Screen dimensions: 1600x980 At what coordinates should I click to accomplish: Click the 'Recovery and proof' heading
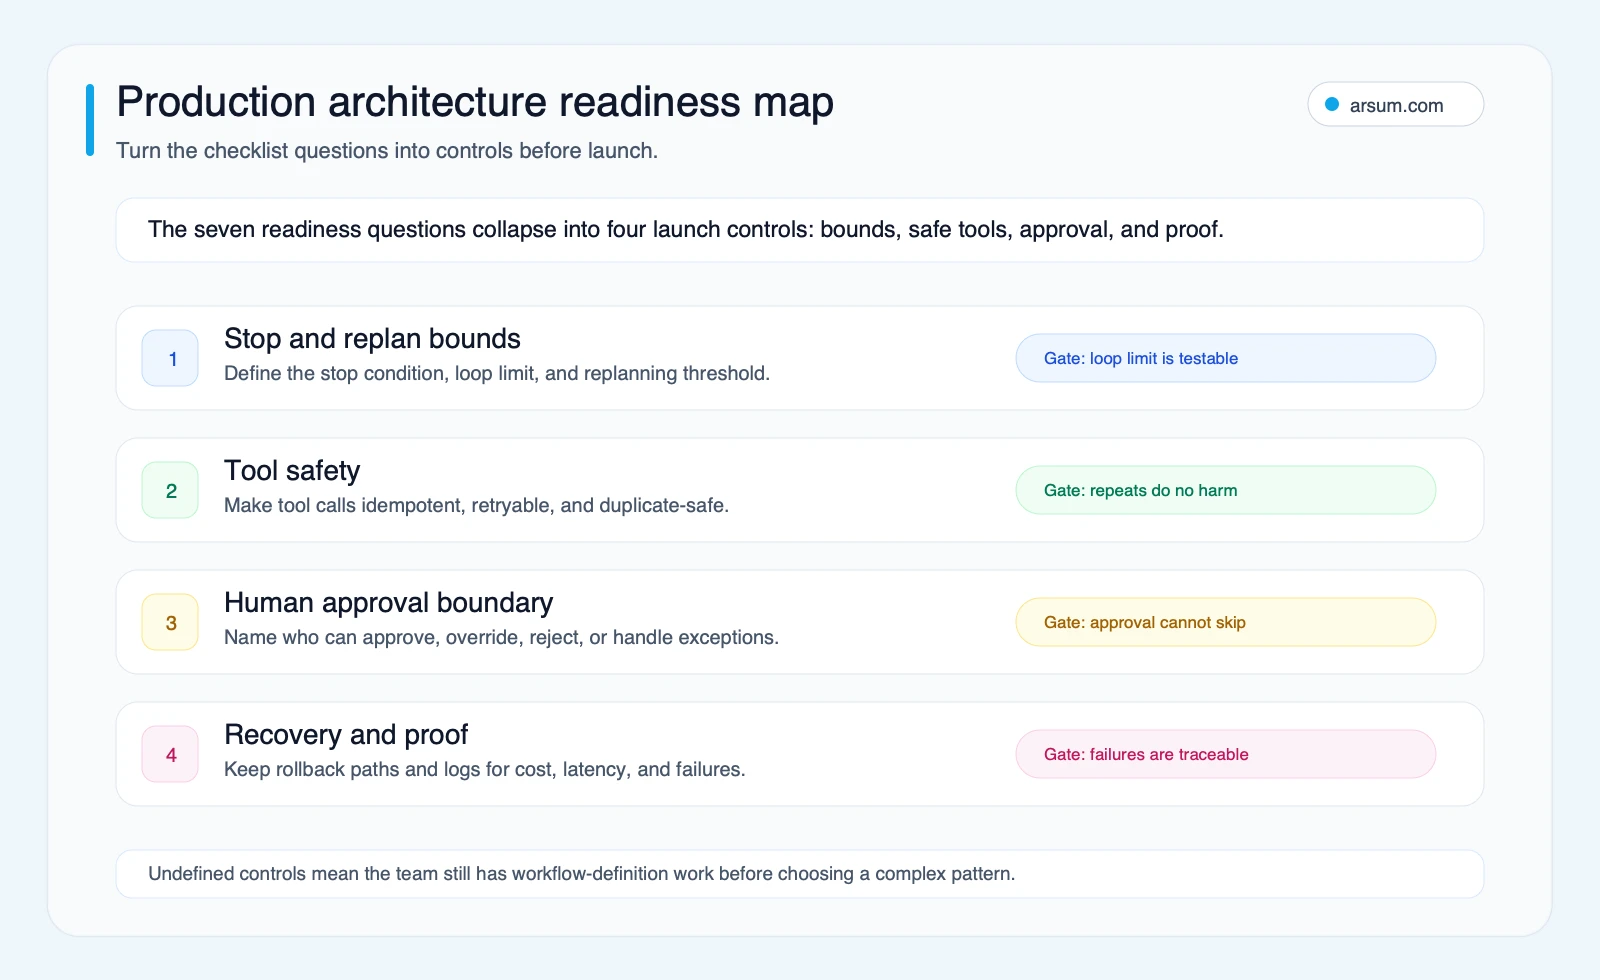346,734
